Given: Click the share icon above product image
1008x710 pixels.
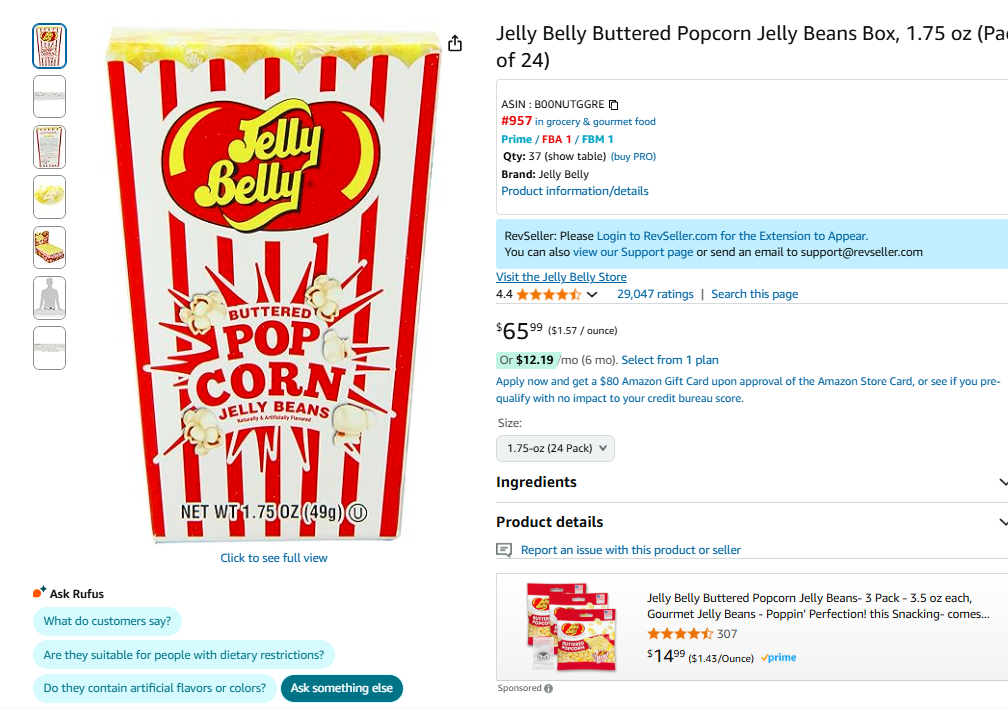Looking at the screenshot, I should (455, 43).
